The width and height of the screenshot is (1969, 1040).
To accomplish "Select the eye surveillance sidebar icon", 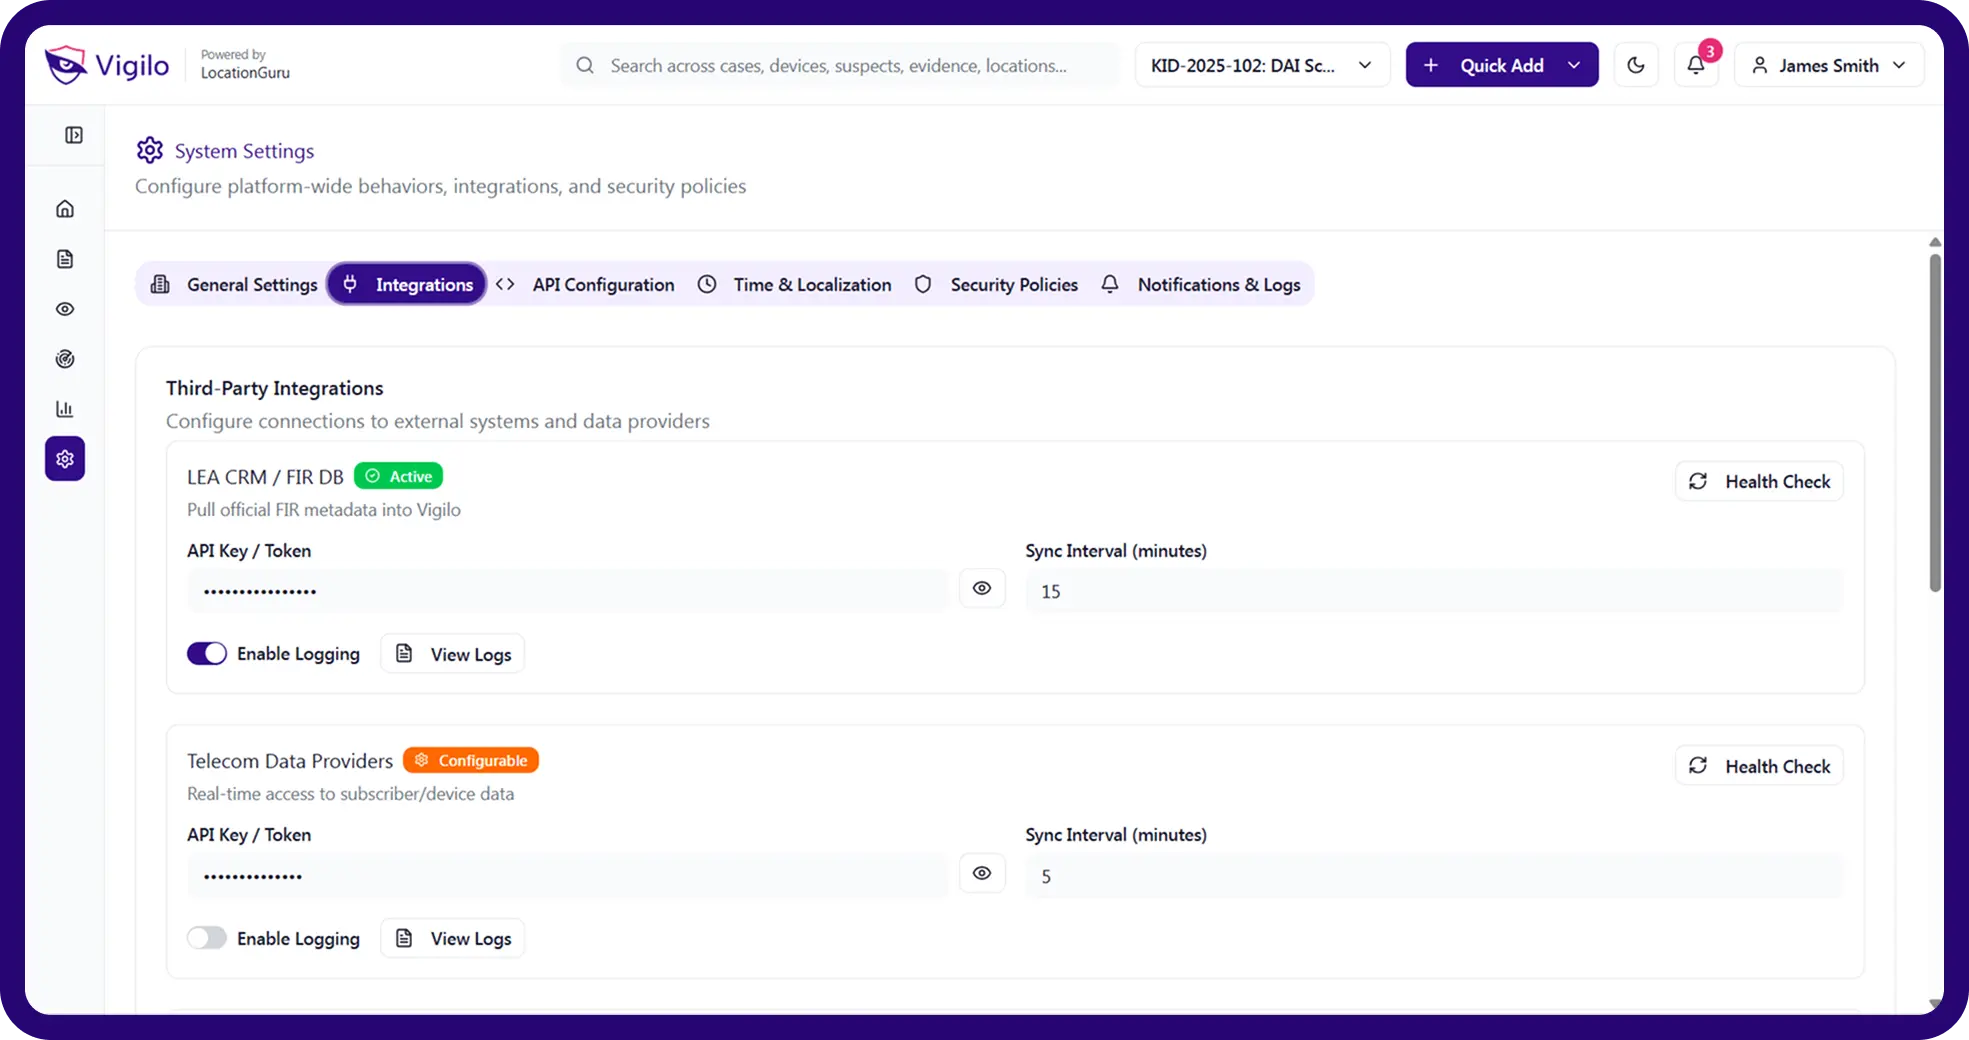I will [x=65, y=309].
